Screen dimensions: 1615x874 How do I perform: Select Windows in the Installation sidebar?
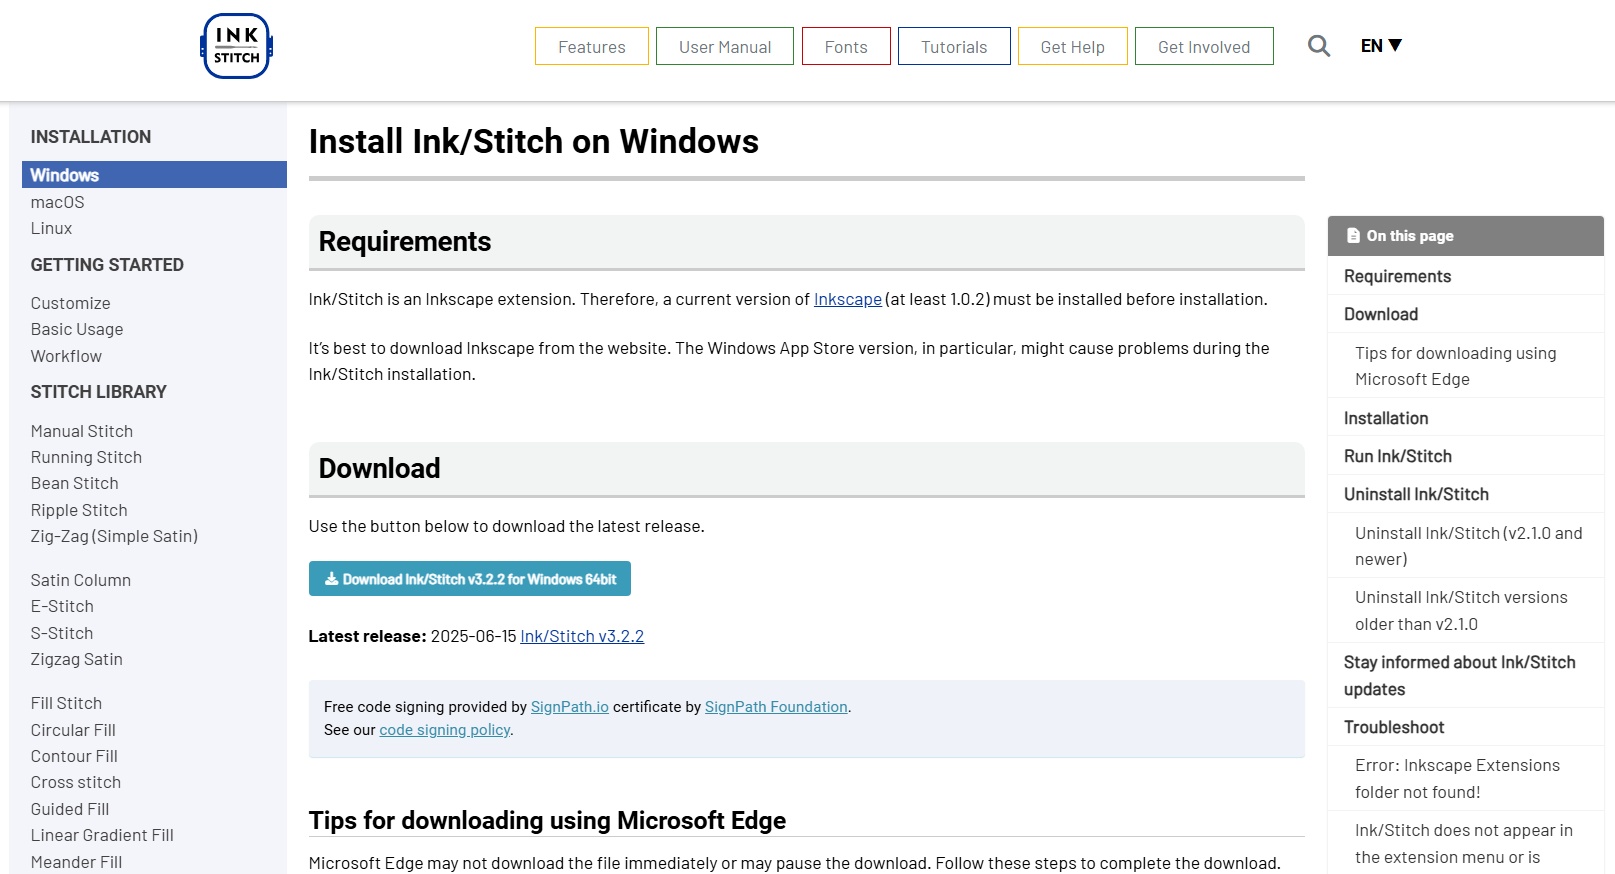[154, 175]
